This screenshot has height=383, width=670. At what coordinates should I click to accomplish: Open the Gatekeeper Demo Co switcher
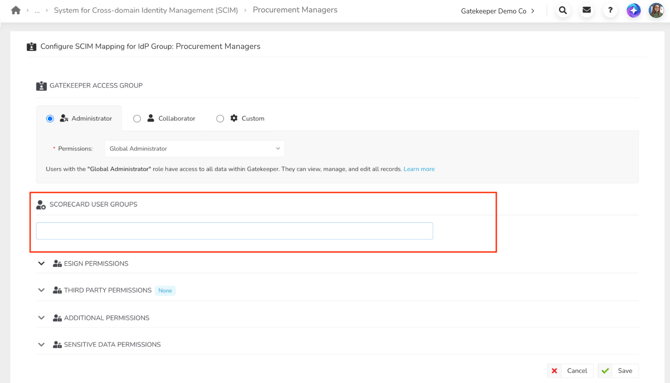coord(497,11)
